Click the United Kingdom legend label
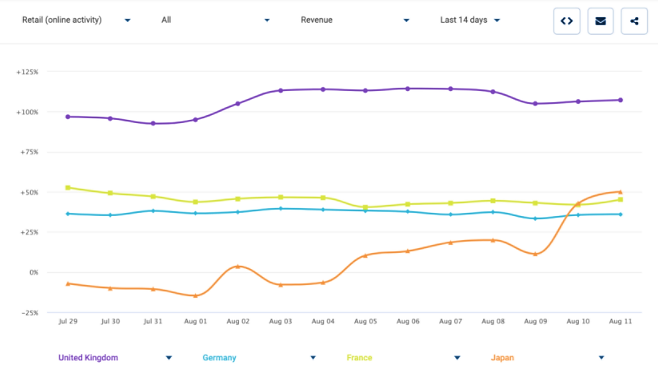 click(88, 358)
